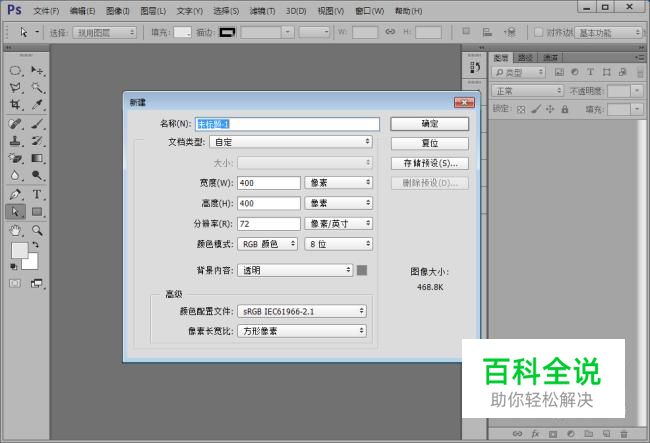Toggle the pixel layer filter
This screenshot has height=443, width=650.
pos(559,72)
